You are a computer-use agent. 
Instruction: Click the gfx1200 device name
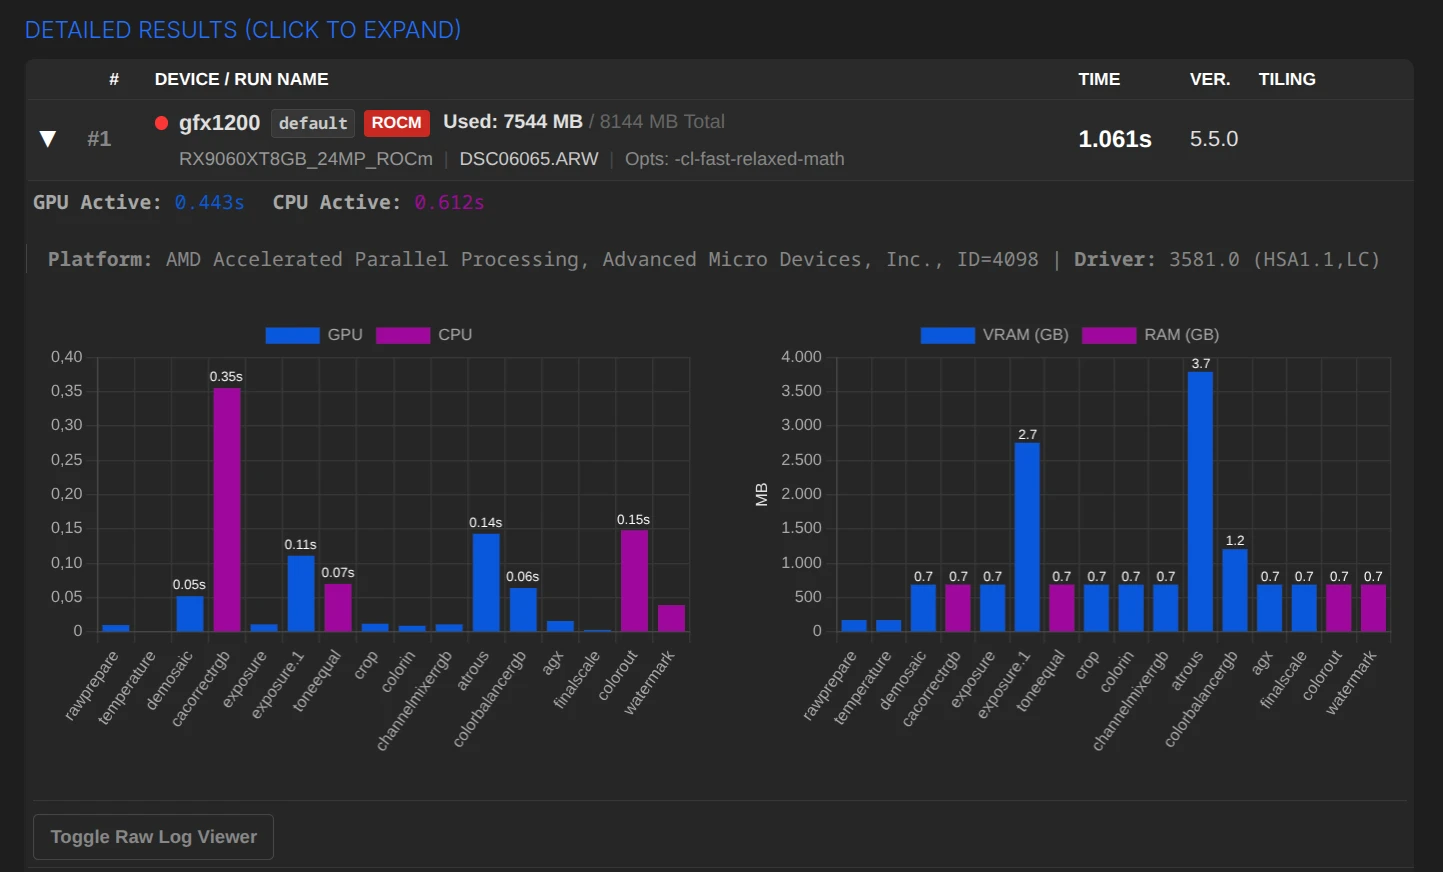[219, 123]
